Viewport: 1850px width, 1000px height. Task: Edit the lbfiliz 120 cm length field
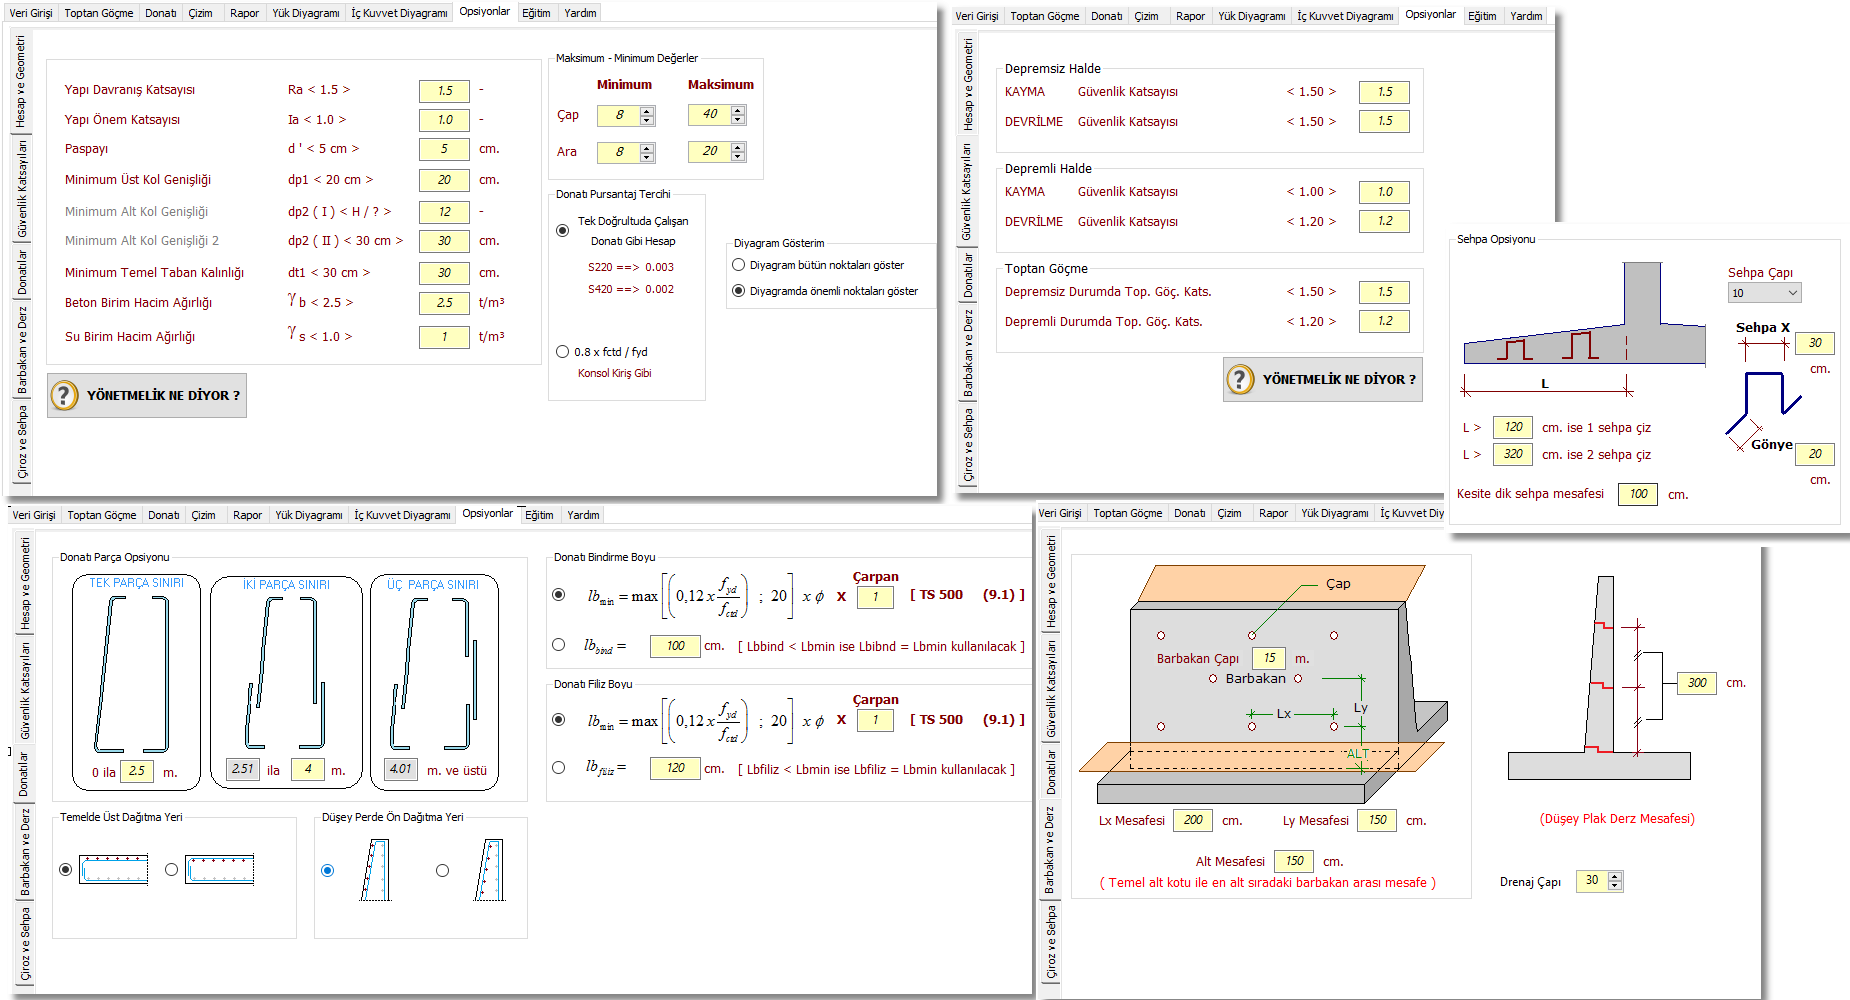pos(675,768)
